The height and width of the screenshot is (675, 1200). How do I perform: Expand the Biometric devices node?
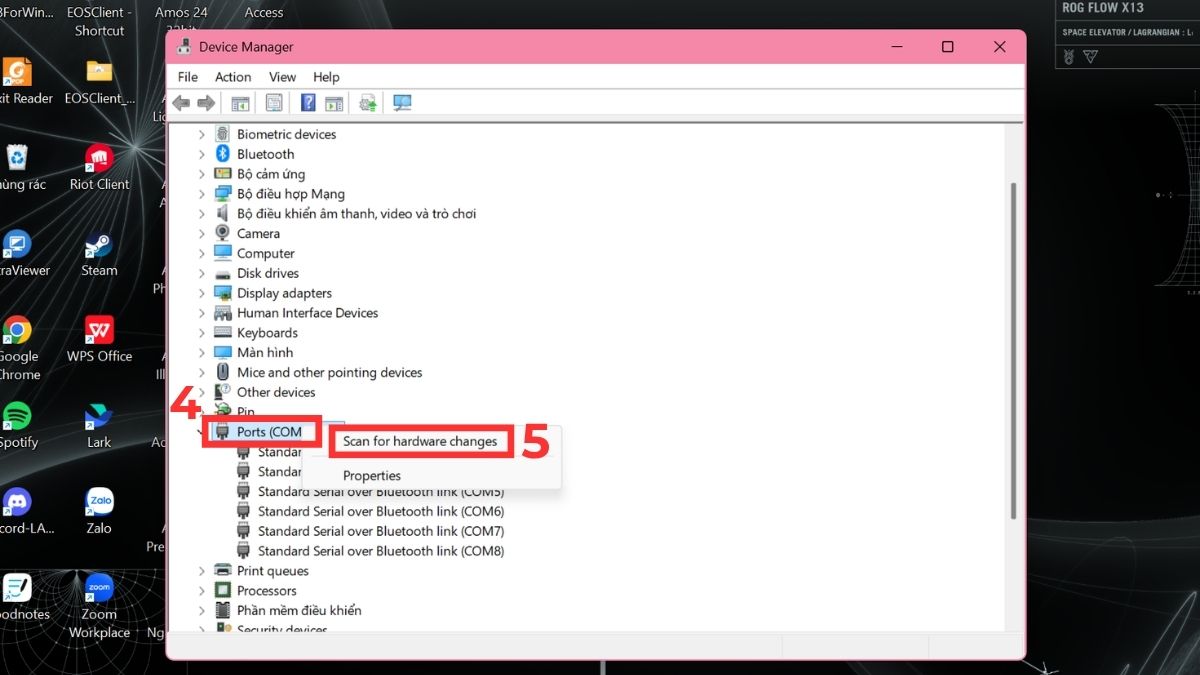[202, 134]
